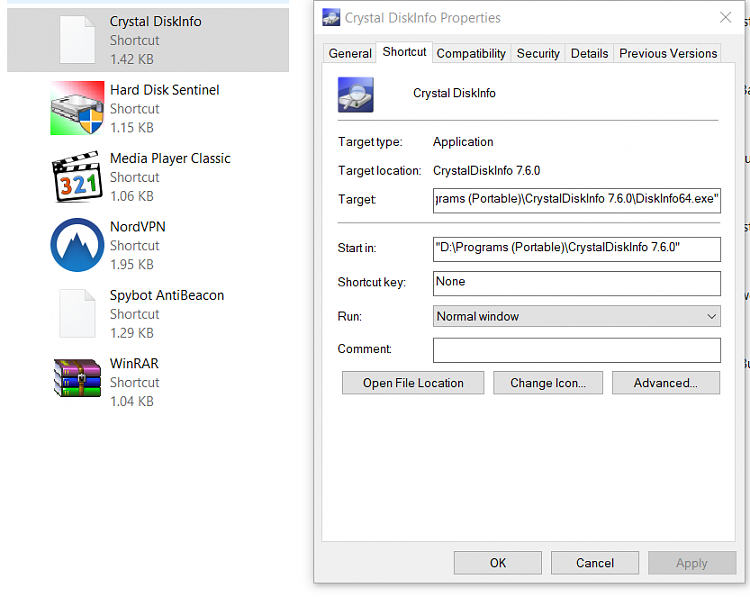Image resolution: width=750 pixels, height=597 pixels.
Task: Click the 1.06 KB size text
Action: (132, 196)
